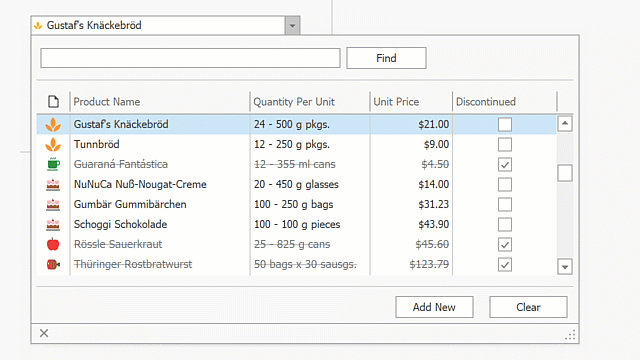
Task: Select the Gumbär Gummibärchen product name
Action: 130,204
